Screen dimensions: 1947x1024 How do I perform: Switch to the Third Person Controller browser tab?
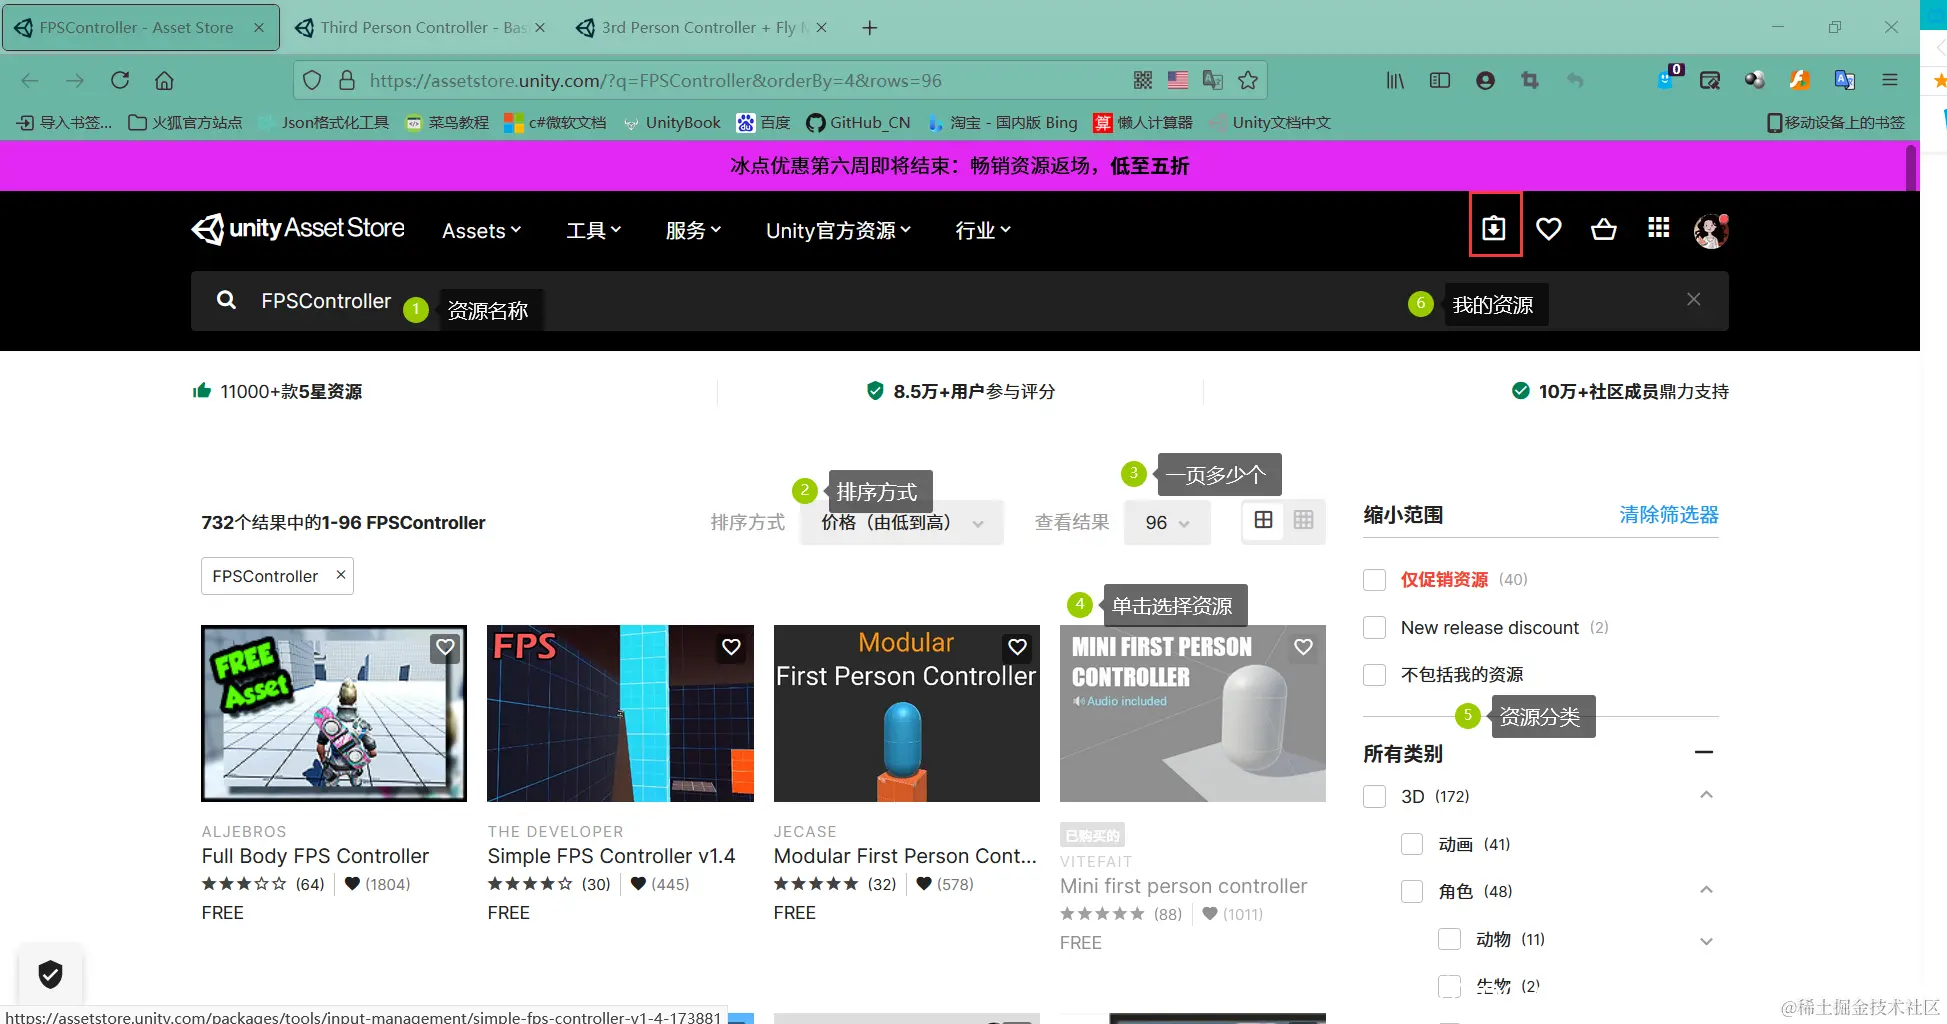click(419, 27)
